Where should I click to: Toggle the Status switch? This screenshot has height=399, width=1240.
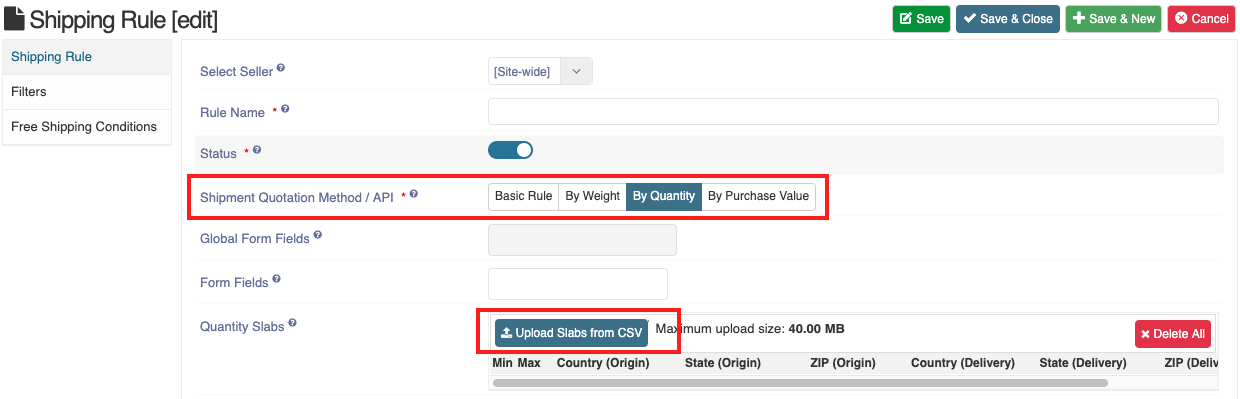coord(510,150)
